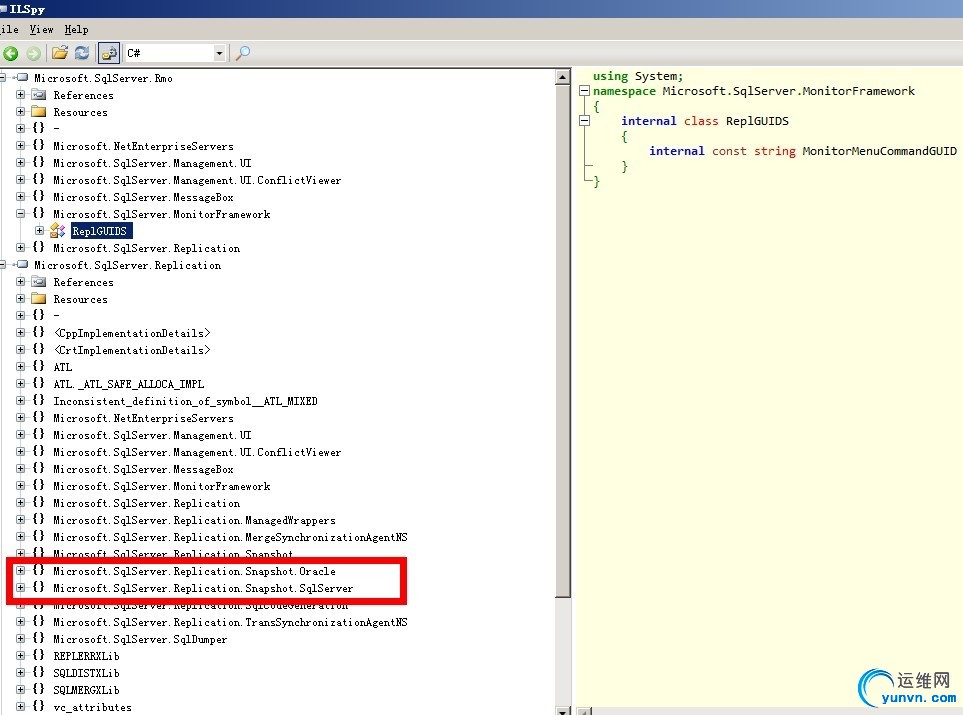Open the C# language dropdown
This screenshot has height=715, width=963.
(x=219, y=53)
